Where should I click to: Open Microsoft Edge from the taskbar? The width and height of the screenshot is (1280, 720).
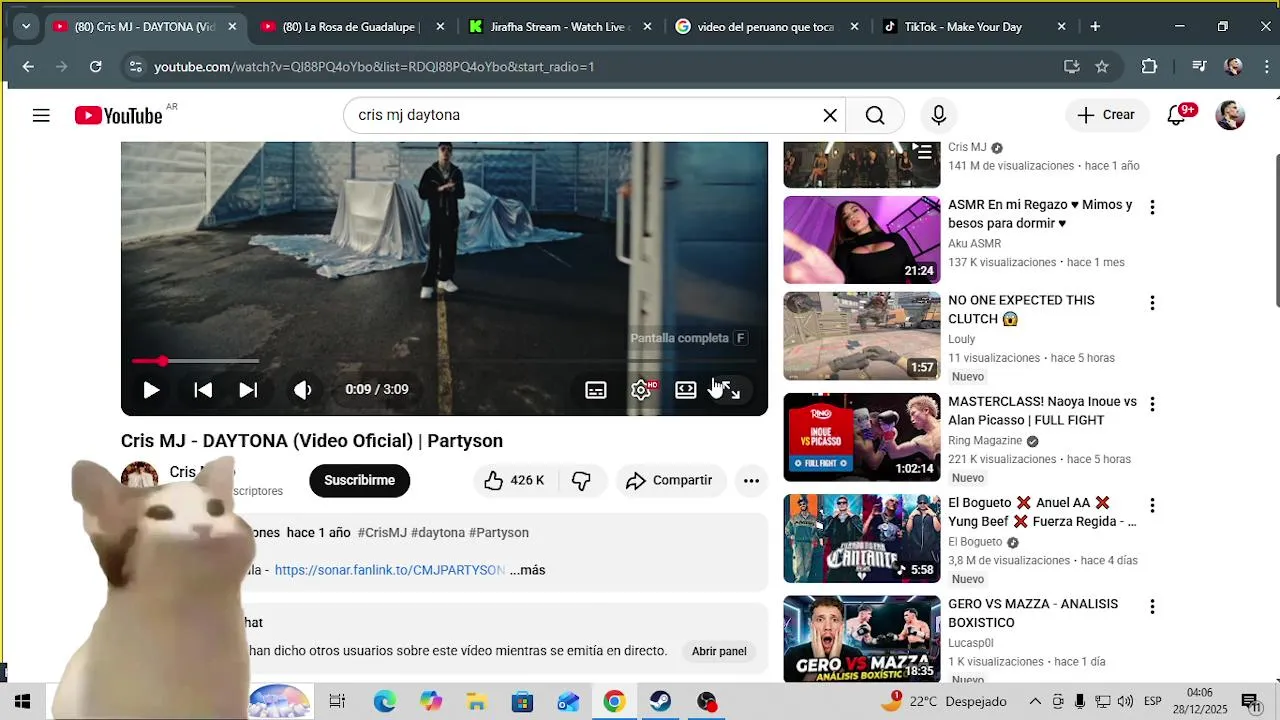[384, 702]
